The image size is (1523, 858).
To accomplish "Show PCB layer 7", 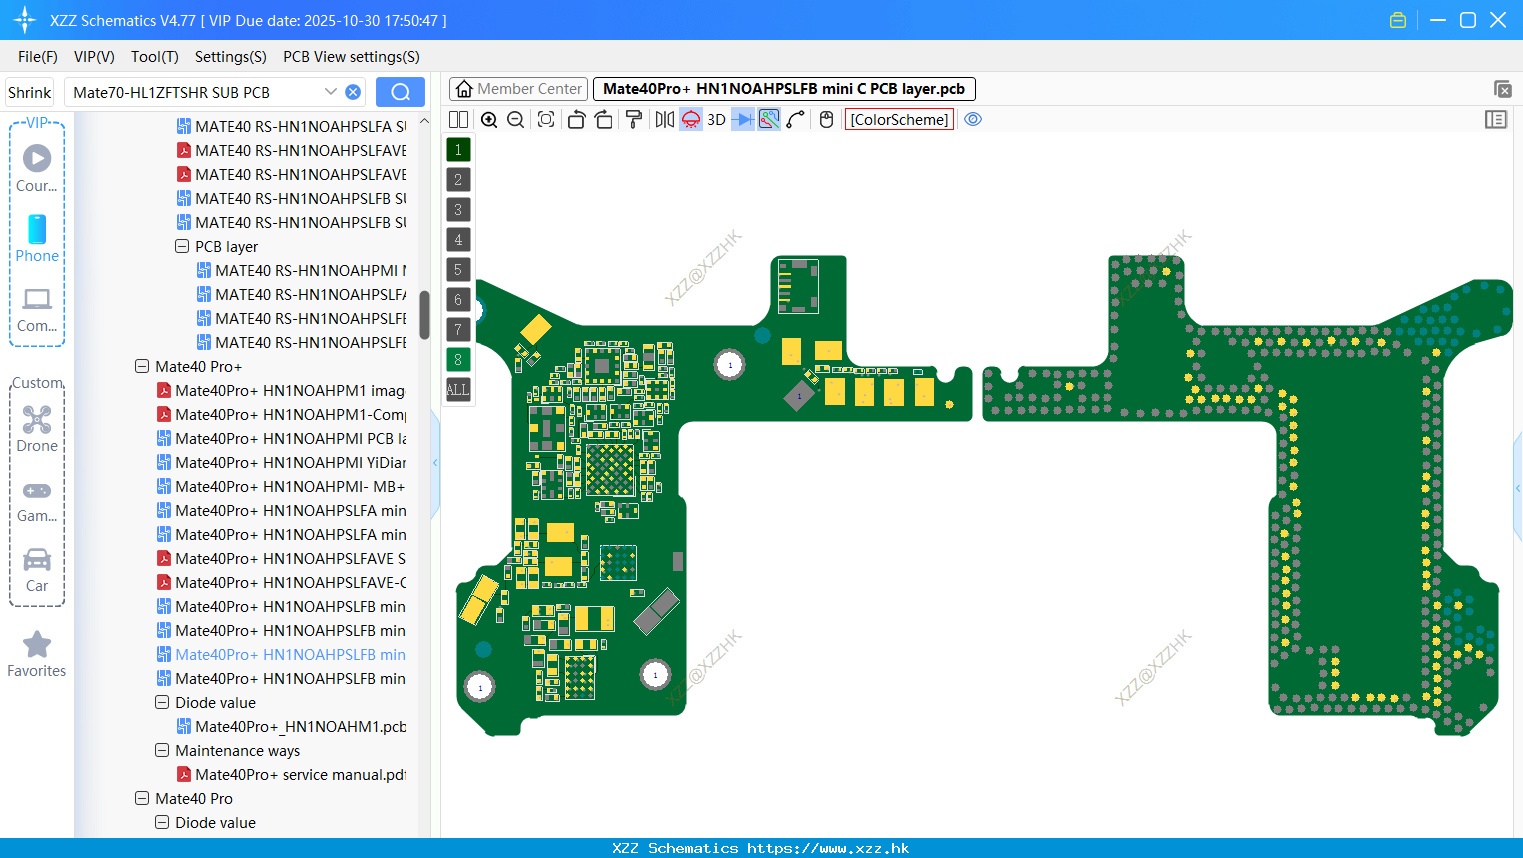I will [458, 329].
